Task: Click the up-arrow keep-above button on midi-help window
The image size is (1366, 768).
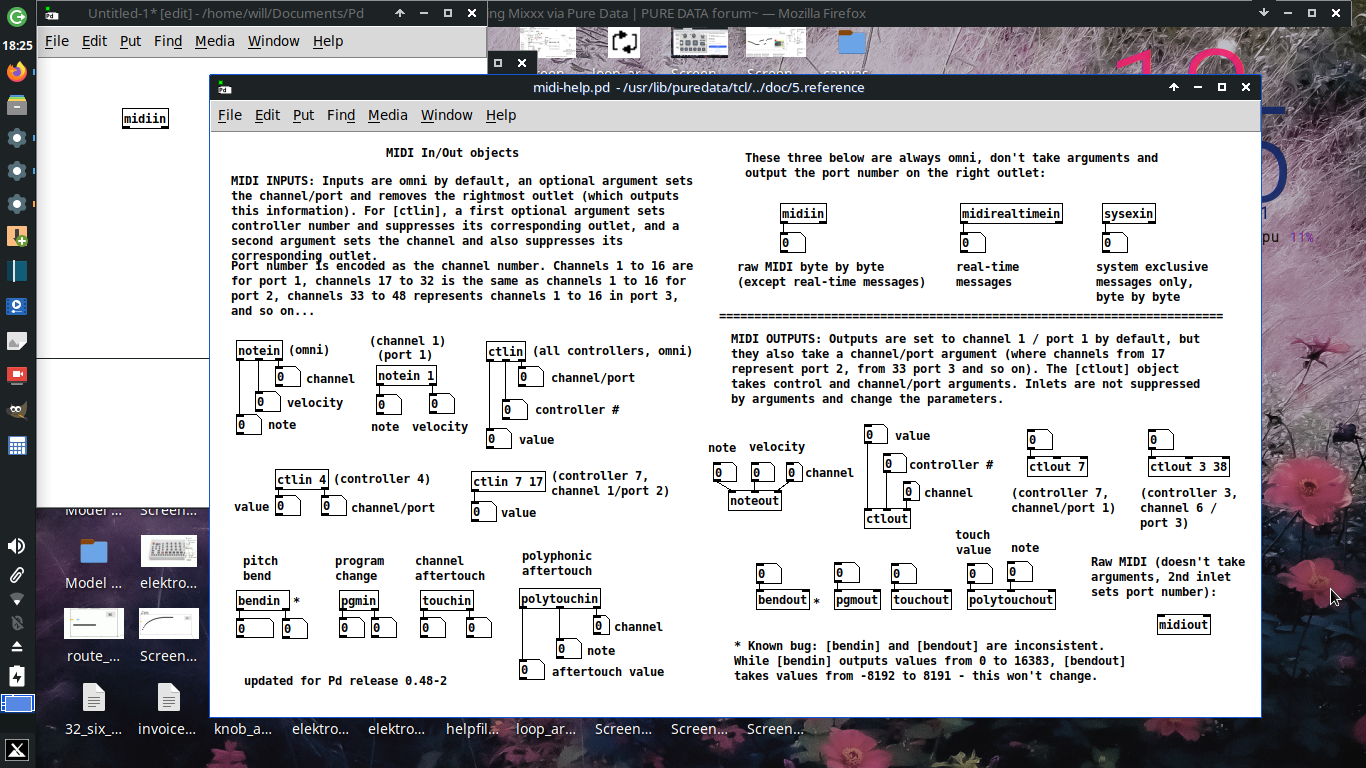Action: [x=1174, y=87]
